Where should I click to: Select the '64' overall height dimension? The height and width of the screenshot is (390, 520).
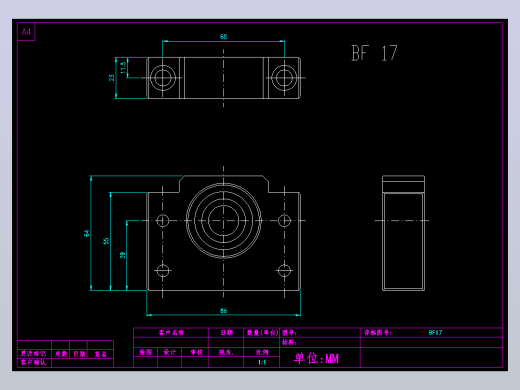tap(87, 233)
